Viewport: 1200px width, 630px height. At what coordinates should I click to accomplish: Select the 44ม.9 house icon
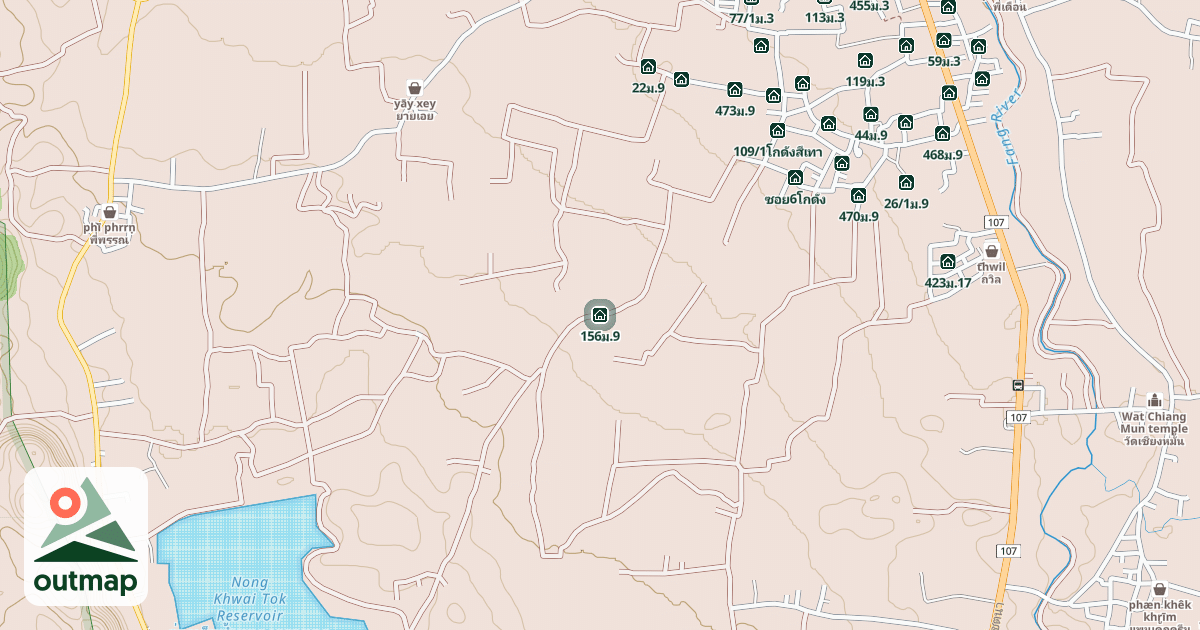coord(871,115)
